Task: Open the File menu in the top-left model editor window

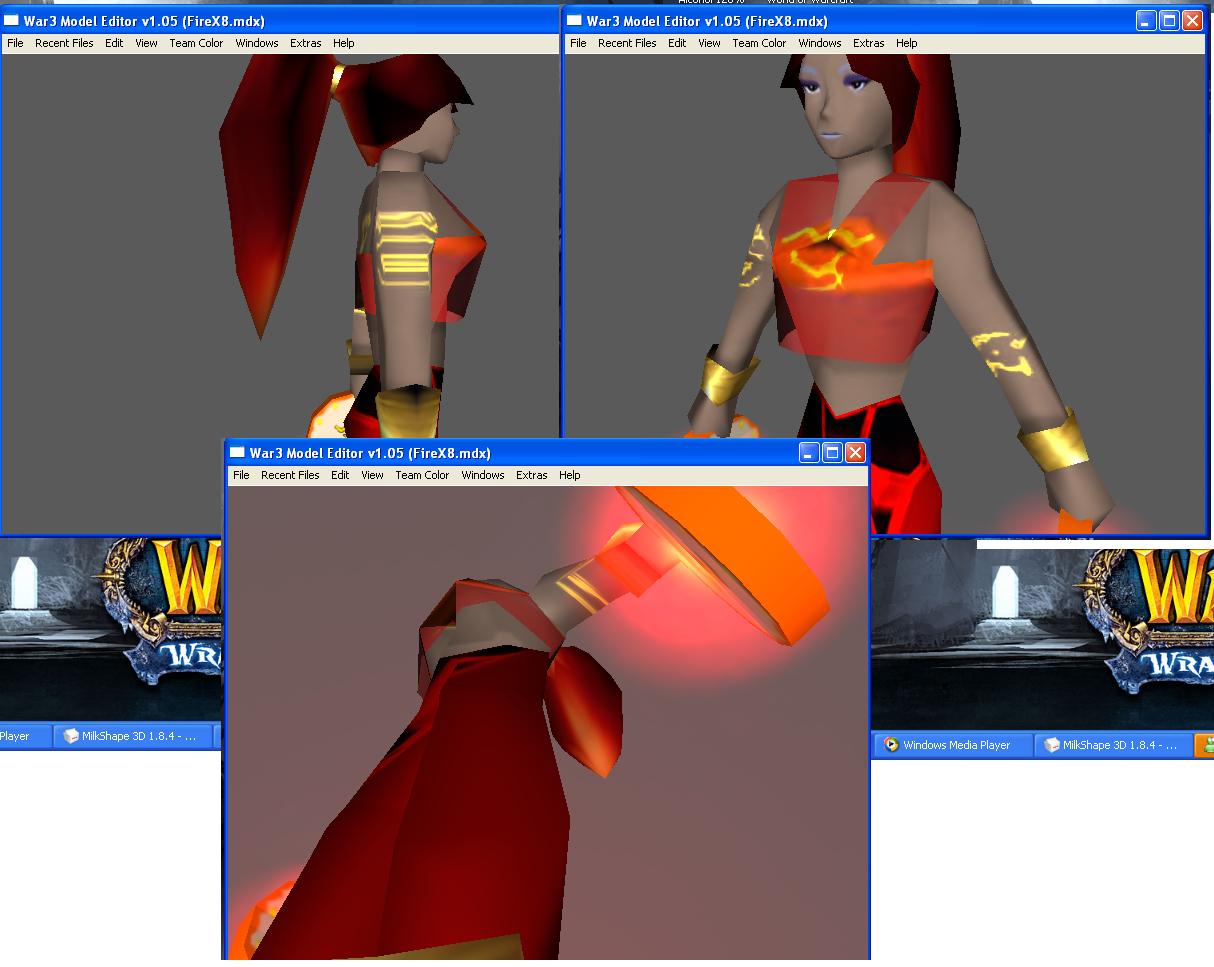Action: tap(16, 43)
